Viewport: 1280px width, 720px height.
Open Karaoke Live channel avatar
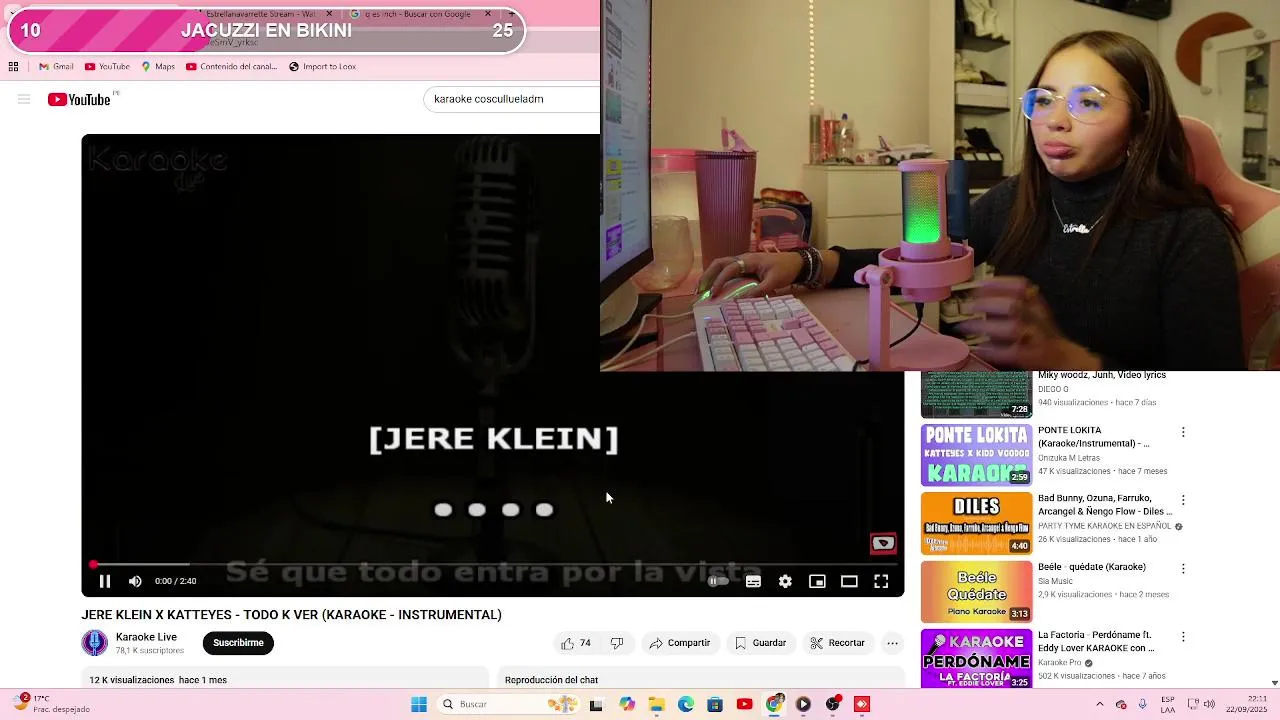pyautogui.click(x=95, y=643)
